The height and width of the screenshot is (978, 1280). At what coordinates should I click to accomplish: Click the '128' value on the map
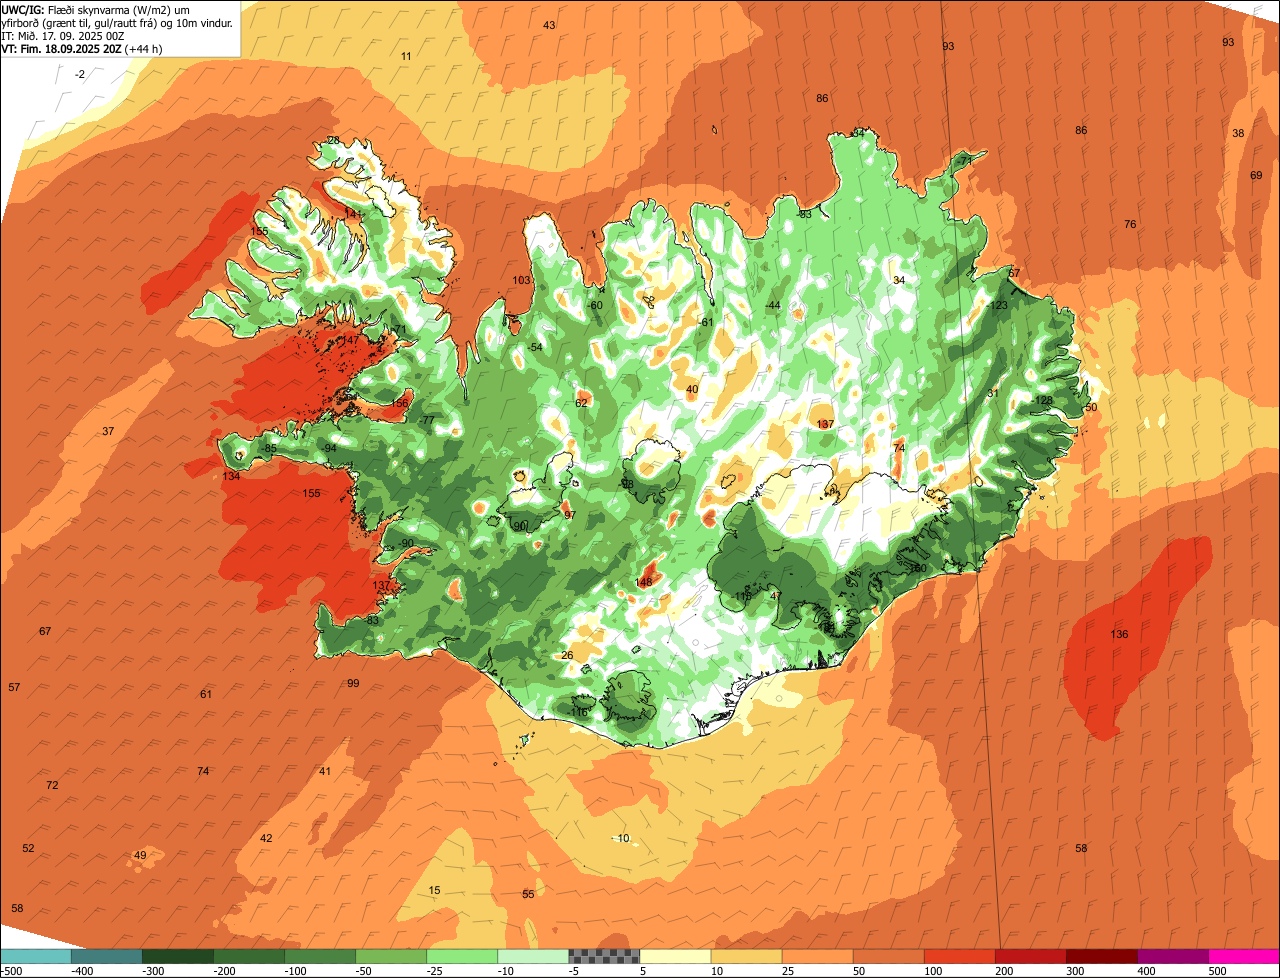[1044, 400]
